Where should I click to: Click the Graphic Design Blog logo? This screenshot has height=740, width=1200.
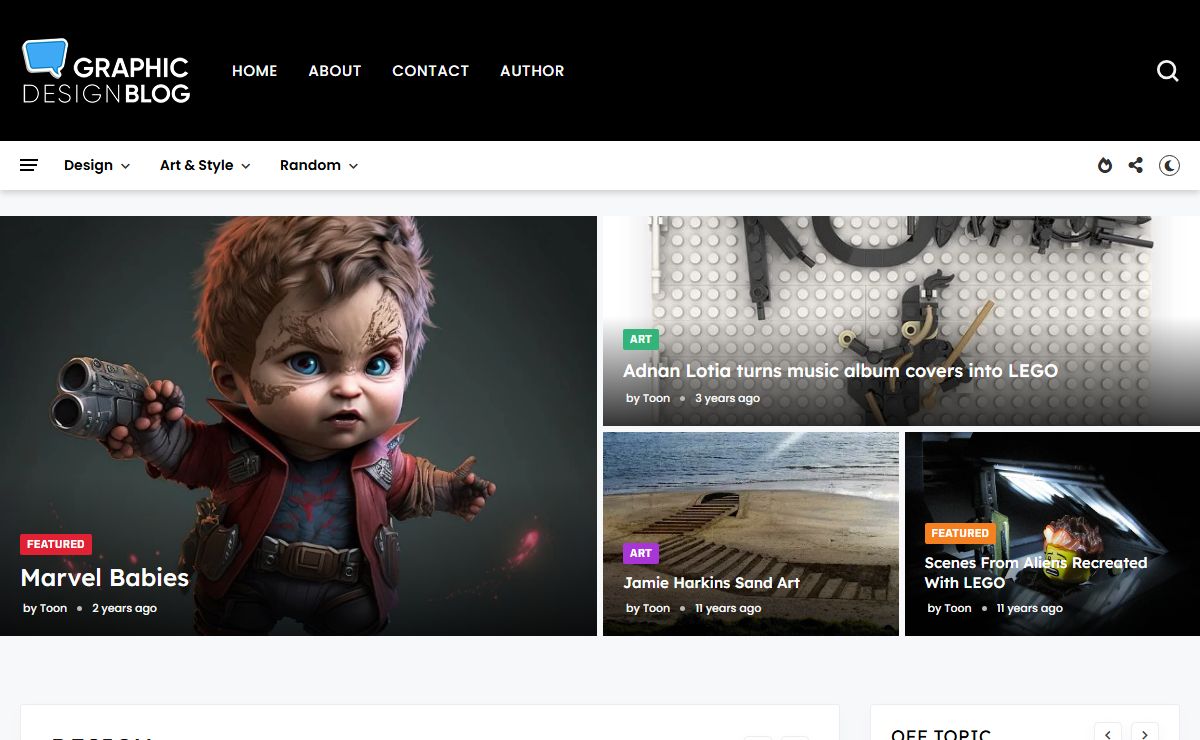click(x=106, y=71)
